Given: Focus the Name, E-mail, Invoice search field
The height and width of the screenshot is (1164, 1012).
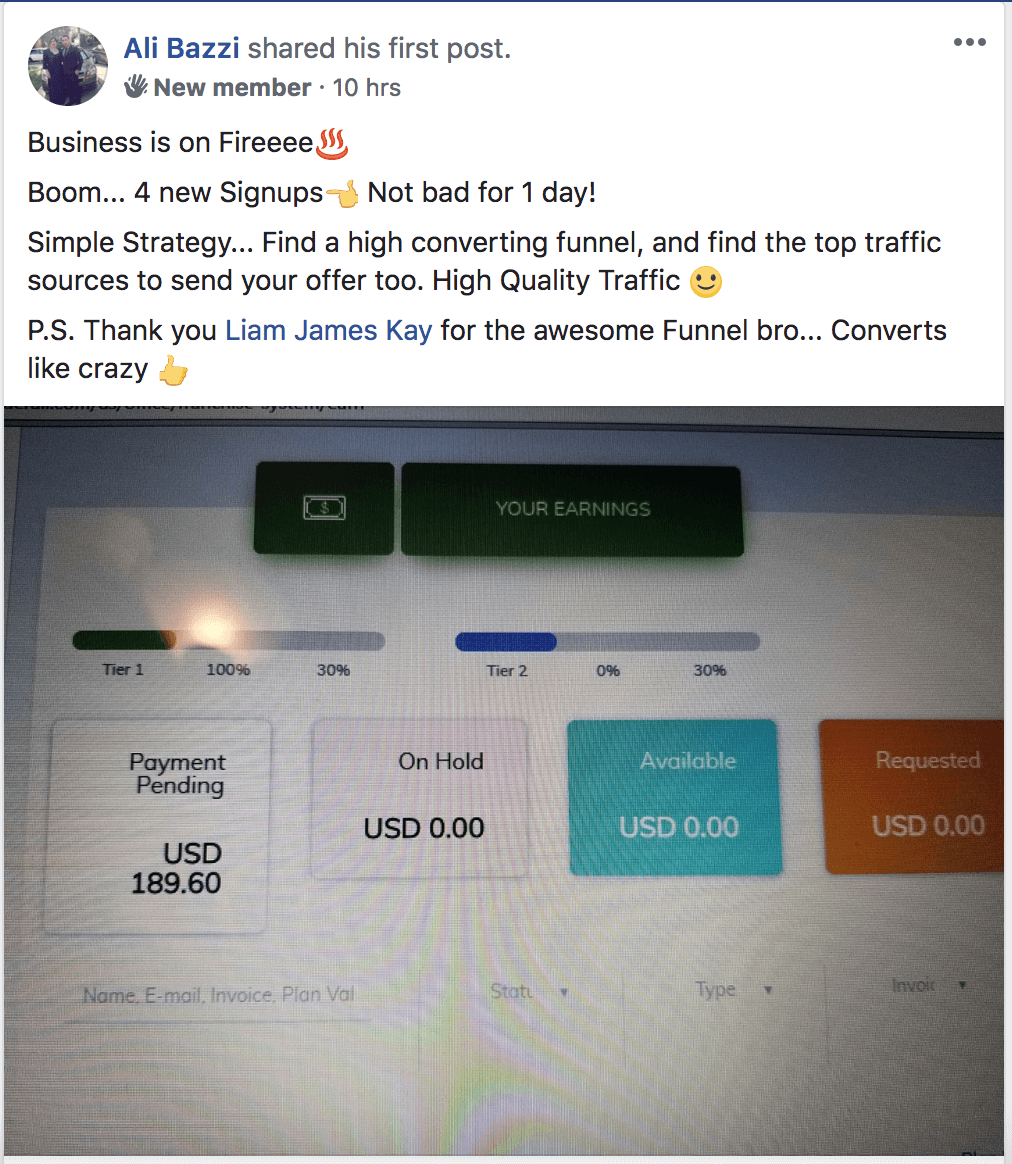Looking at the screenshot, I should pyautogui.click(x=218, y=996).
